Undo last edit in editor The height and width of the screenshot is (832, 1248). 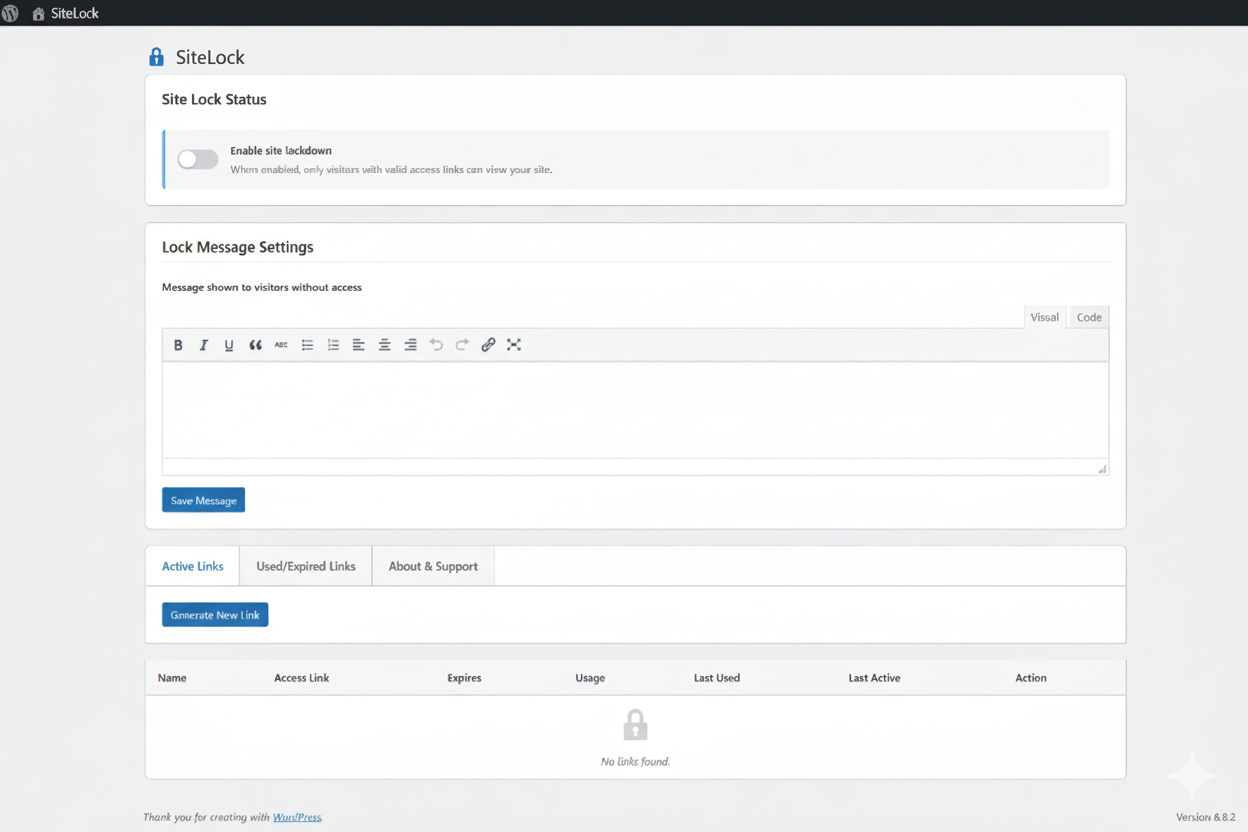coord(436,345)
